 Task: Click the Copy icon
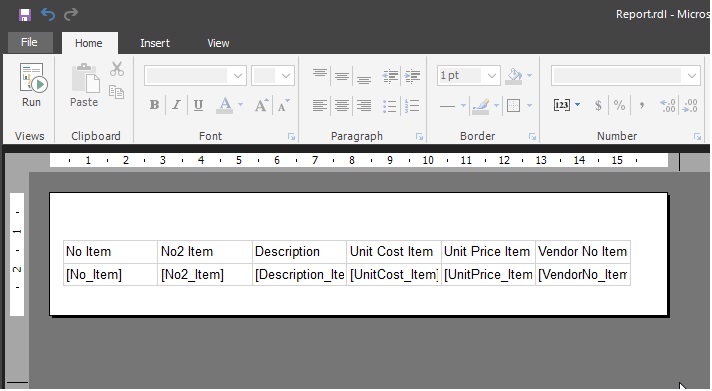point(117,92)
